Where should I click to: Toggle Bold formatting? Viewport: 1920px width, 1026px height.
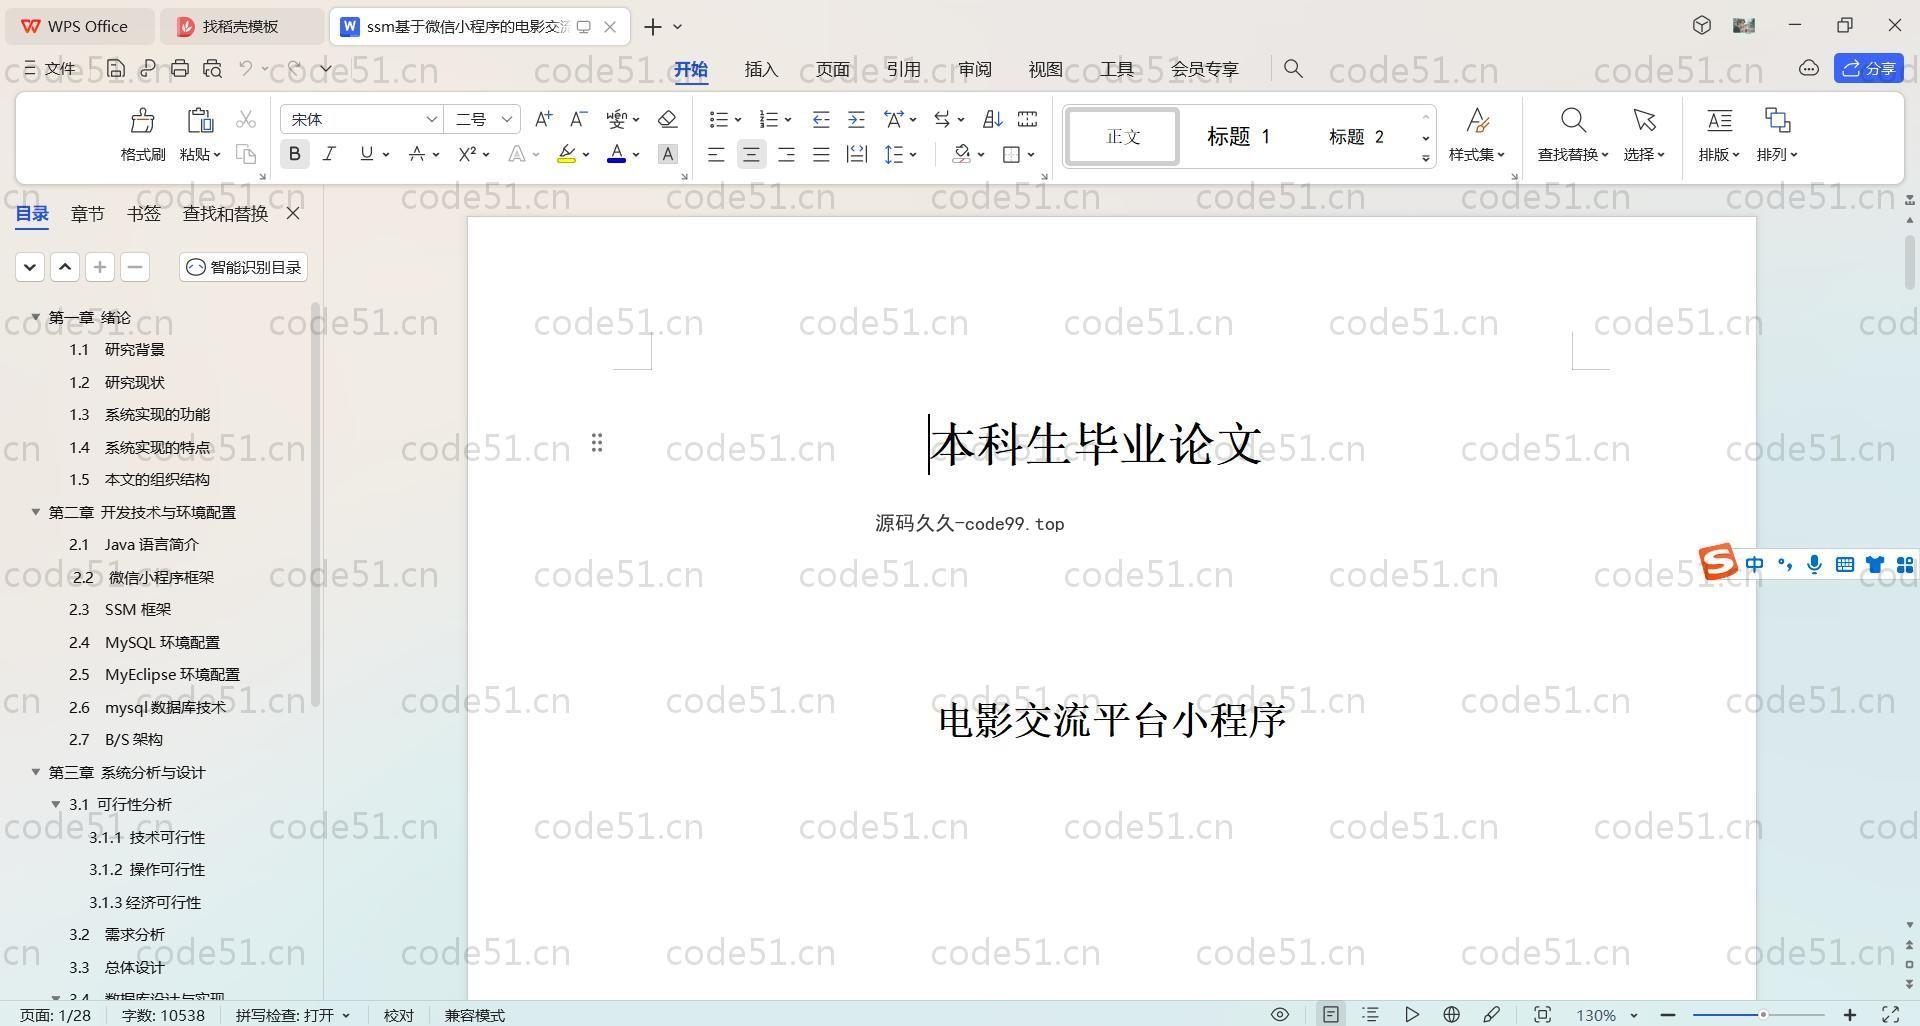pyautogui.click(x=294, y=154)
